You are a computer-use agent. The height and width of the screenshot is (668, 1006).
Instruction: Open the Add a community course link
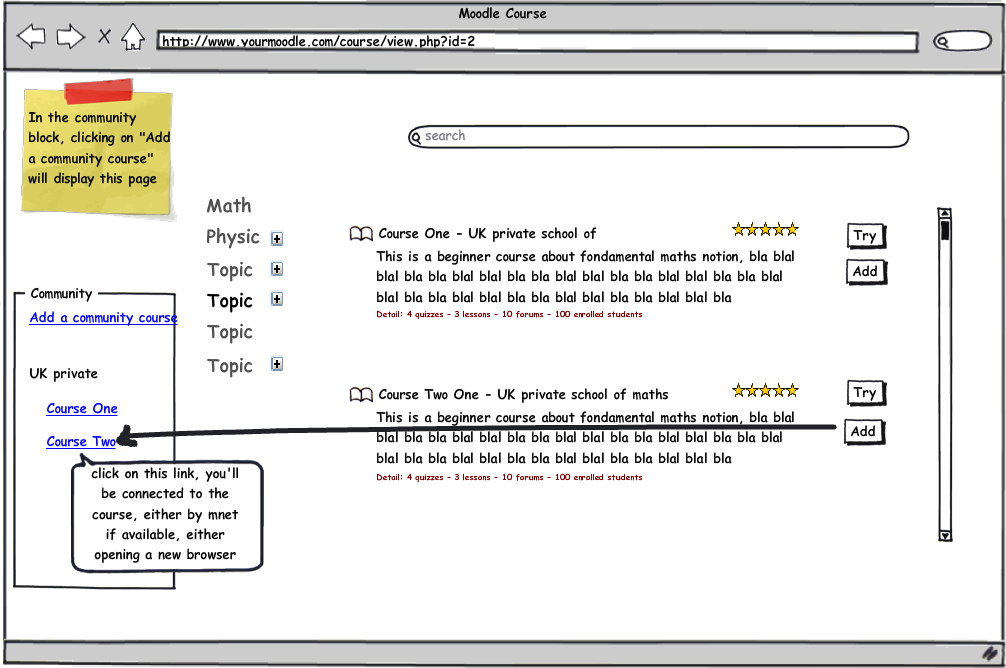pos(103,318)
